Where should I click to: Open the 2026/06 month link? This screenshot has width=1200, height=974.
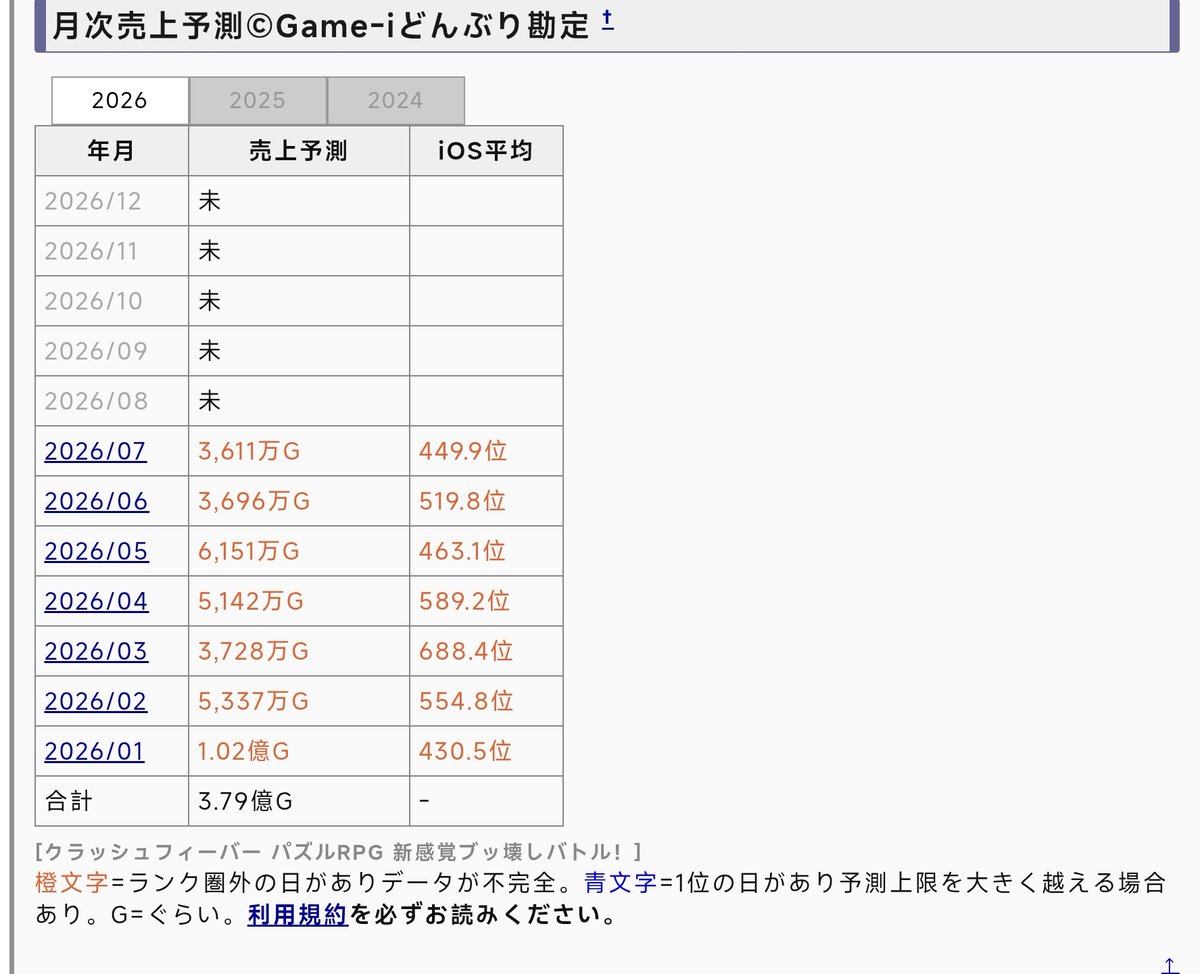click(97, 501)
